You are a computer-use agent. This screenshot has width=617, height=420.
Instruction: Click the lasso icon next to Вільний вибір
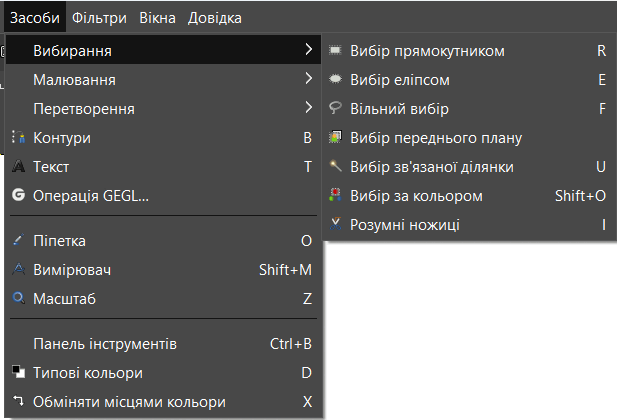pos(335,108)
